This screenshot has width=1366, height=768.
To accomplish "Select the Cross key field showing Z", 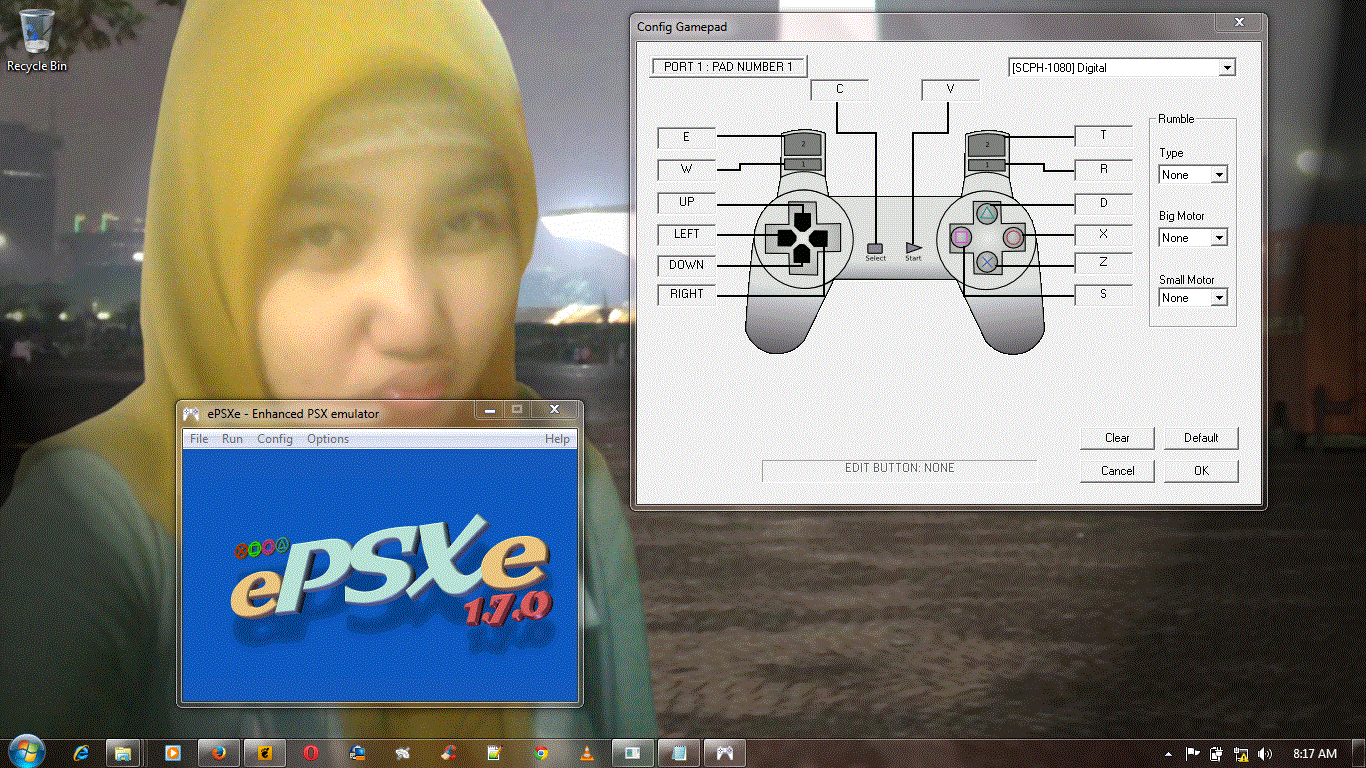I will click(1104, 262).
